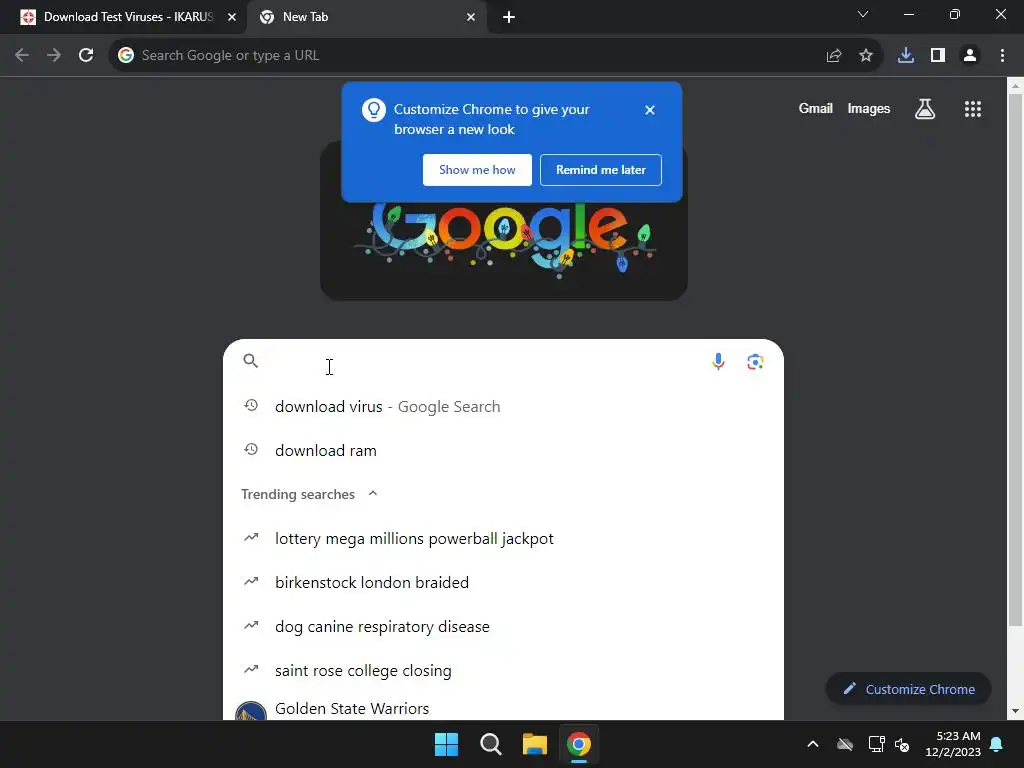
Task: Open the Gmail link
Action: [x=816, y=108]
